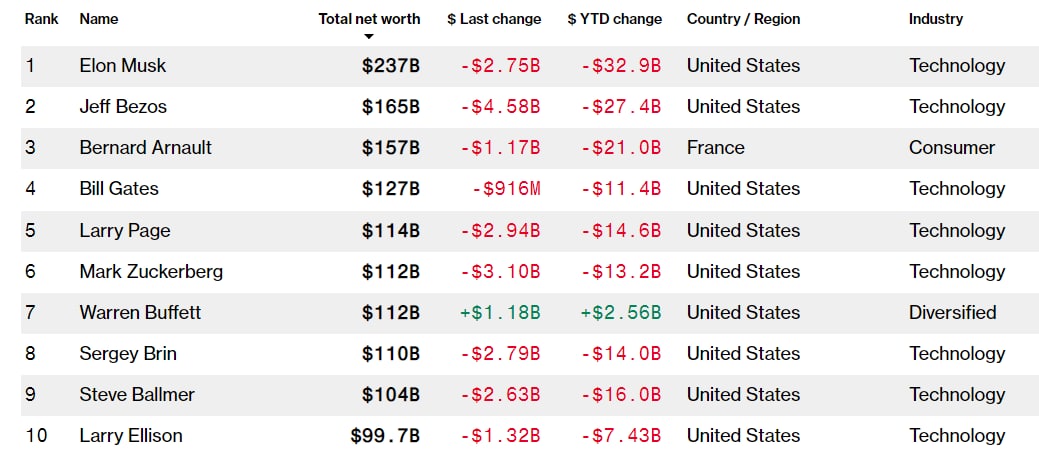Open Mark Zuckerberg's profile

[x=151, y=272]
